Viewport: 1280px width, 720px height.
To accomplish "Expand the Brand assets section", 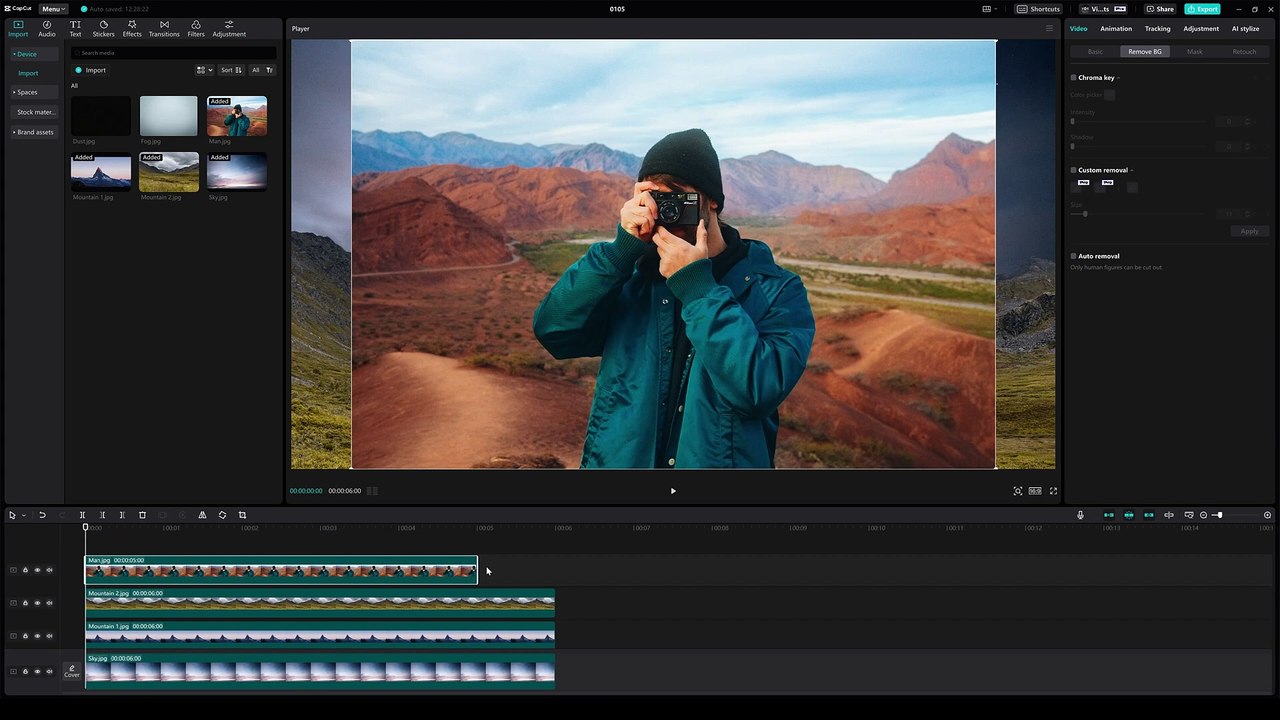I will 34,132.
